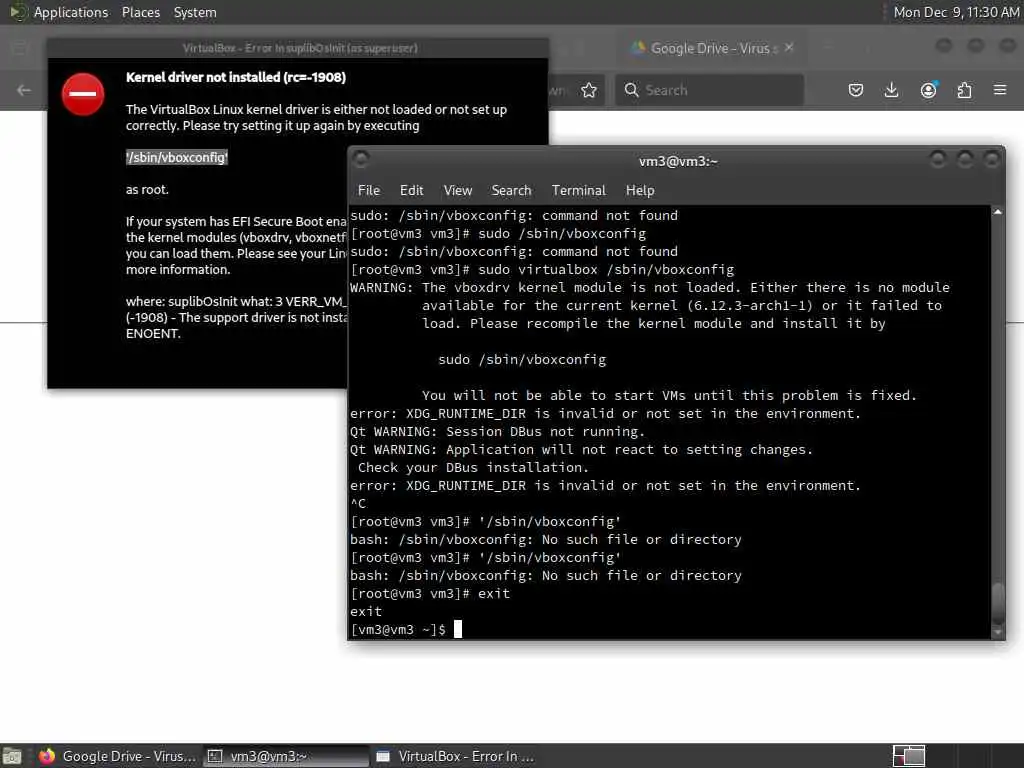Click the workspace switcher in bottom panel
Image resolution: width=1024 pixels, height=768 pixels.
908,756
